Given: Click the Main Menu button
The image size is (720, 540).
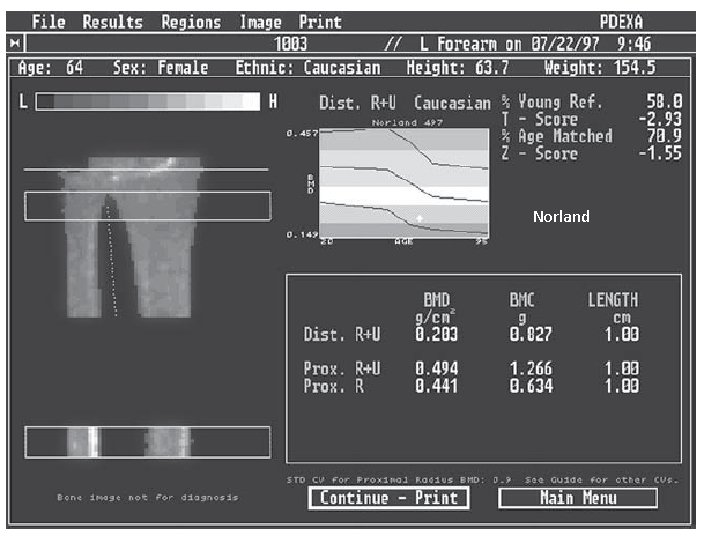Looking at the screenshot, I should pyautogui.click(x=578, y=498).
